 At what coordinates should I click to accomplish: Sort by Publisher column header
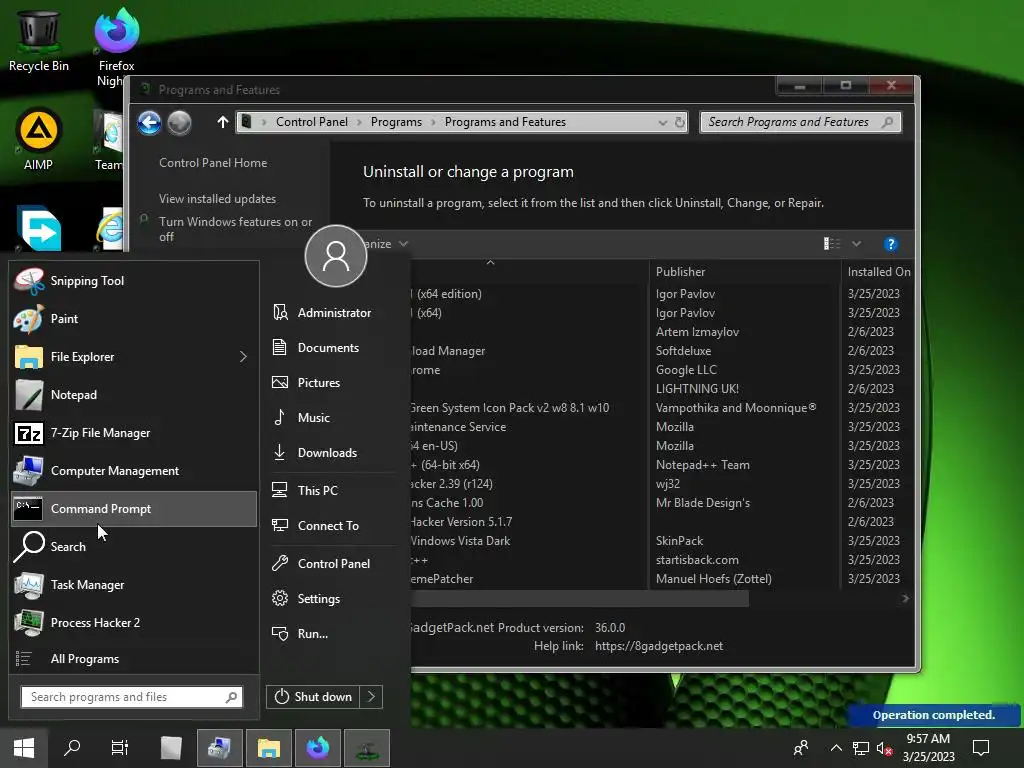tap(744, 272)
